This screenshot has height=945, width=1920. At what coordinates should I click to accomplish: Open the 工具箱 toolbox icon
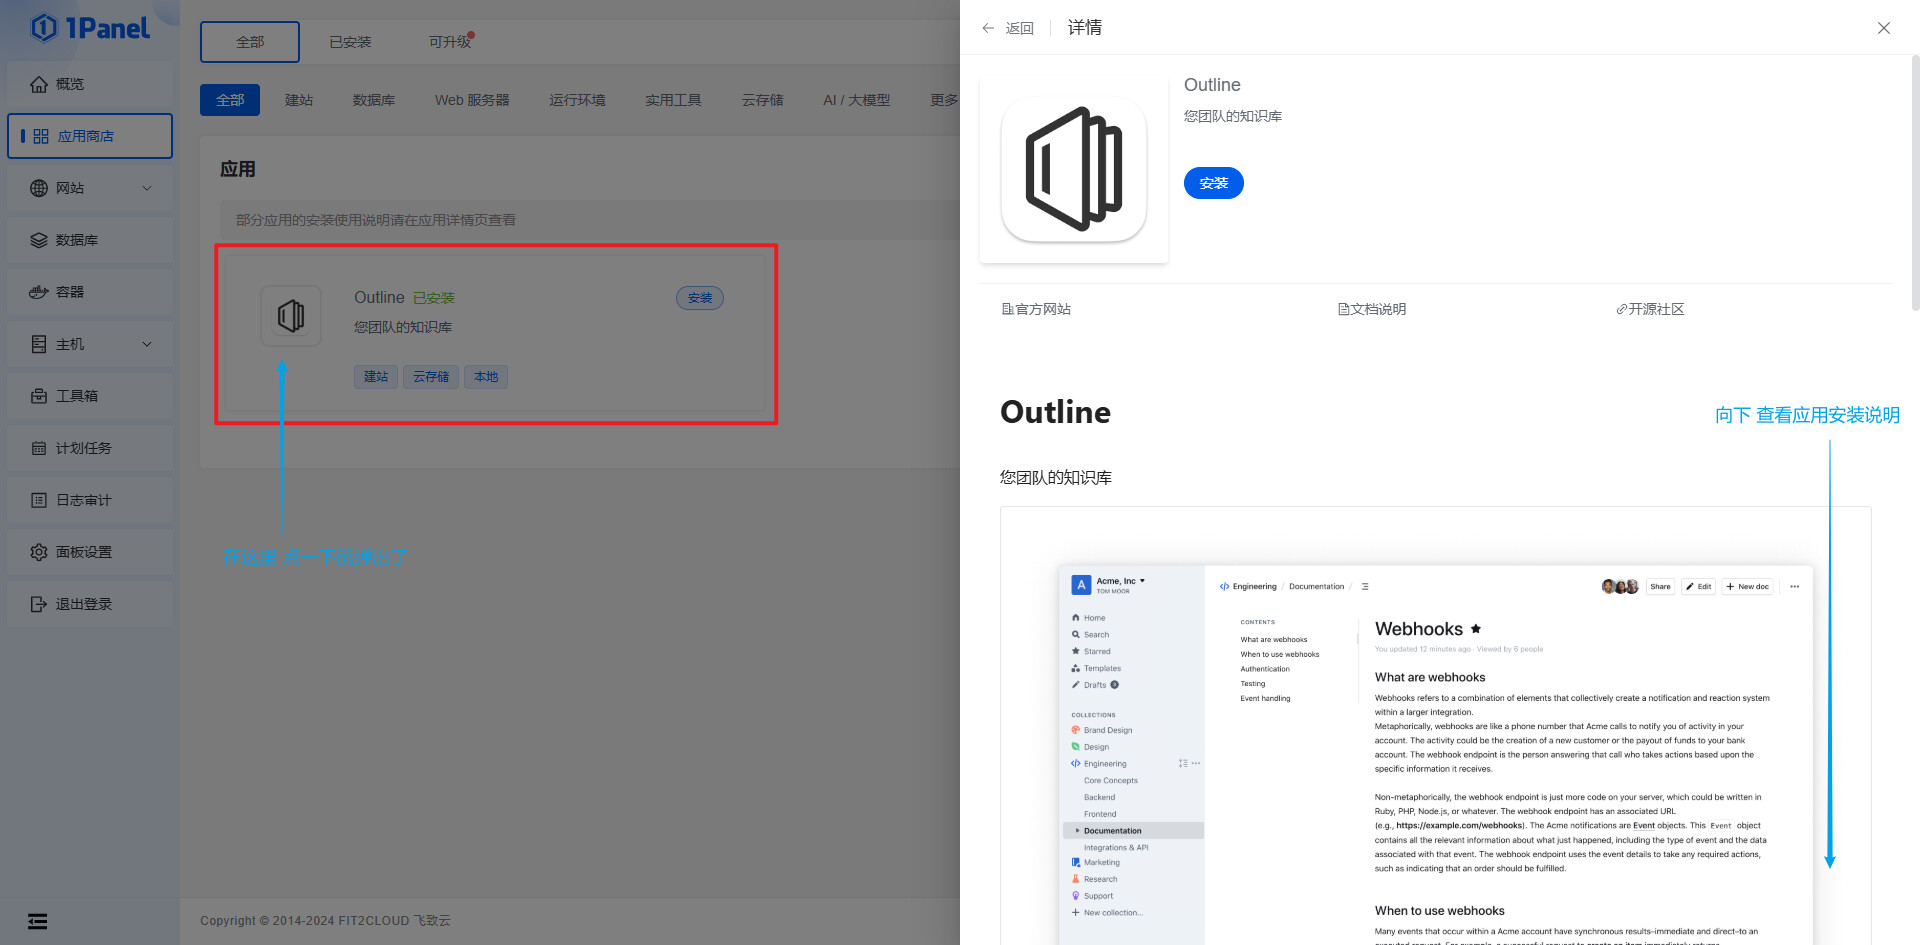click(x=39, y=396)
